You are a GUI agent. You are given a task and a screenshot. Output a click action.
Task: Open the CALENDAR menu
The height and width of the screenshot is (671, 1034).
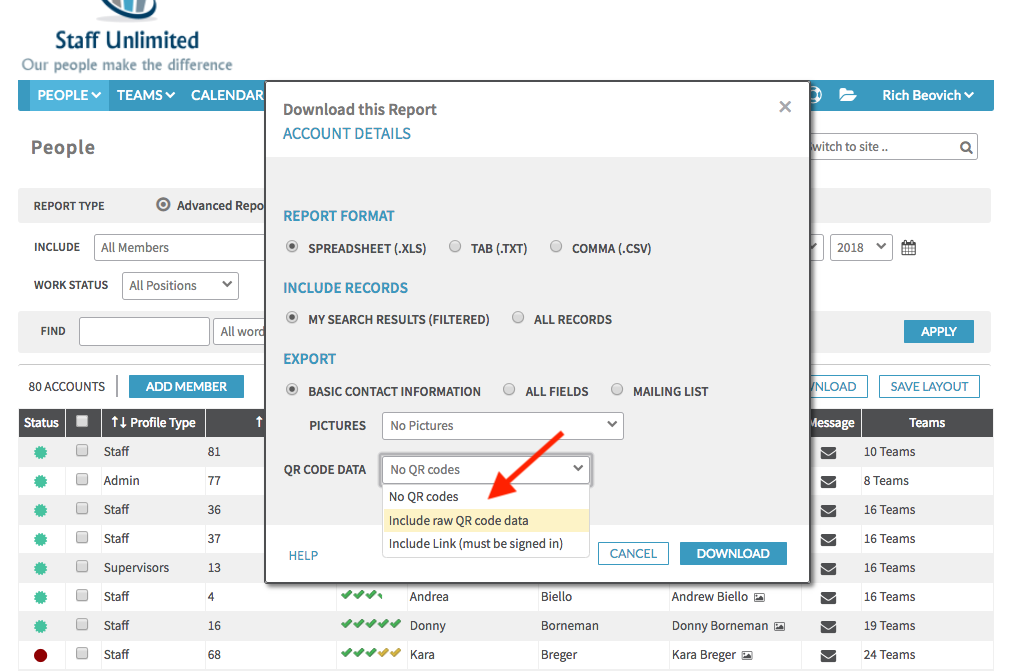coord(226,96)
